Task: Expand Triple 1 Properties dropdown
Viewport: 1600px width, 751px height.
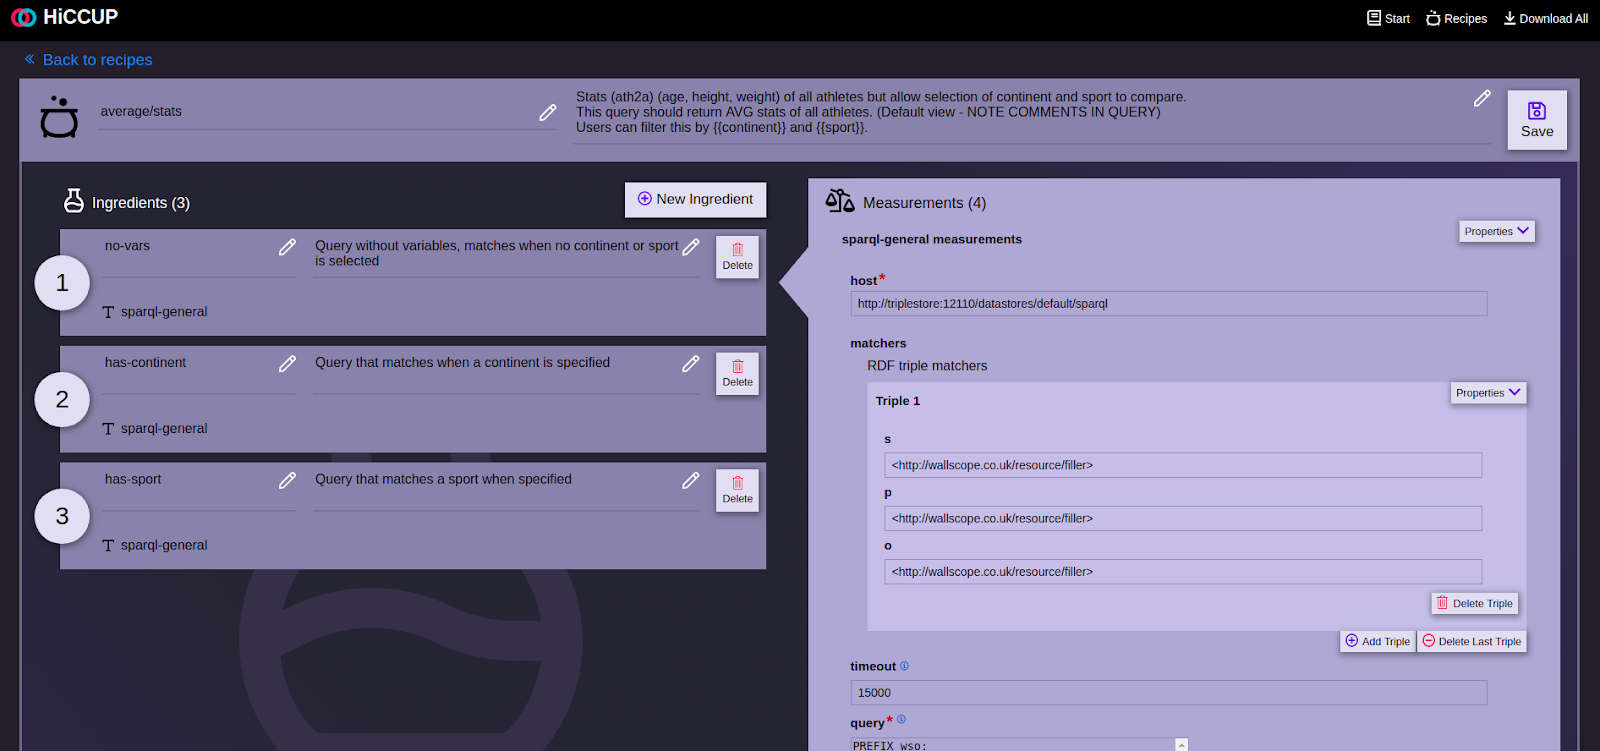Action: click(x=1488, y=393)
